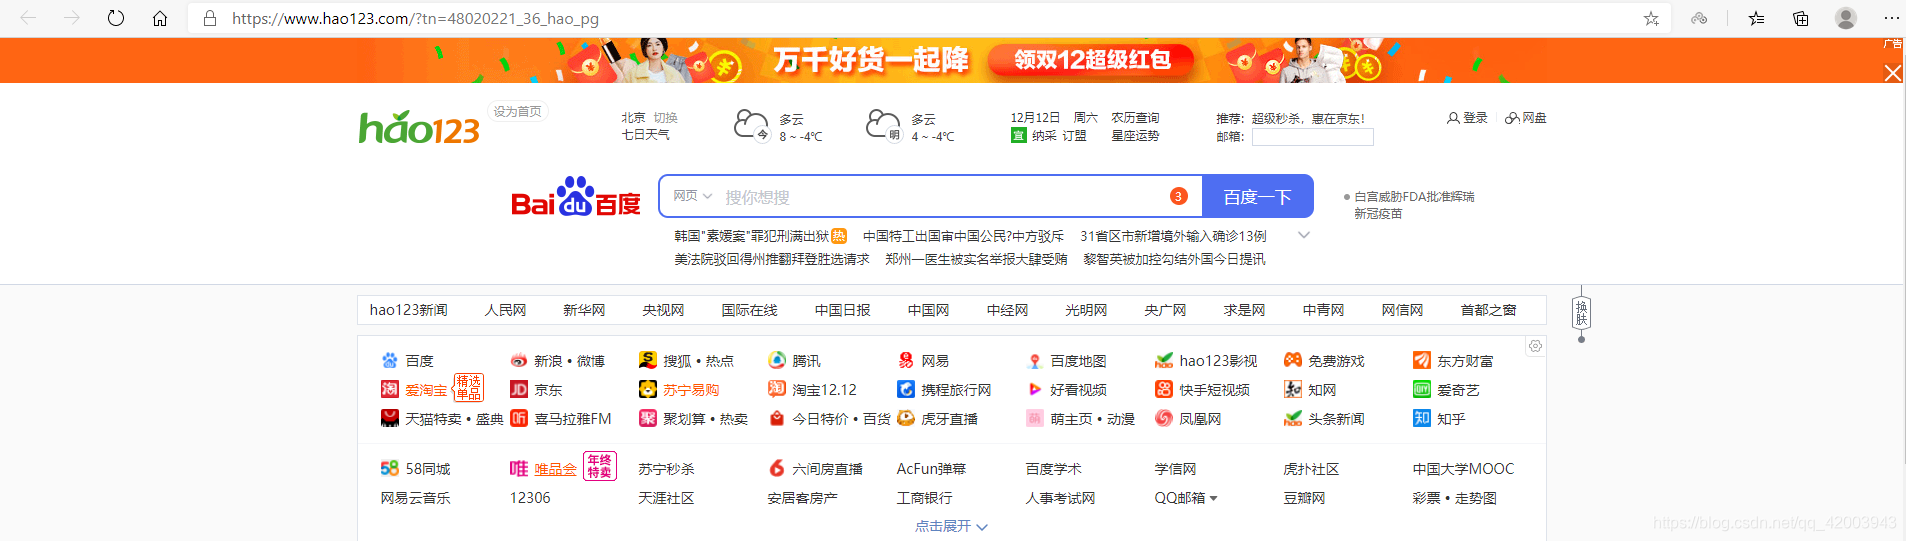Open tomorrow's weather cloud icon
The height and width of the screenshot is (541, 1906).
pyautogui.click(x=883, y=125)
